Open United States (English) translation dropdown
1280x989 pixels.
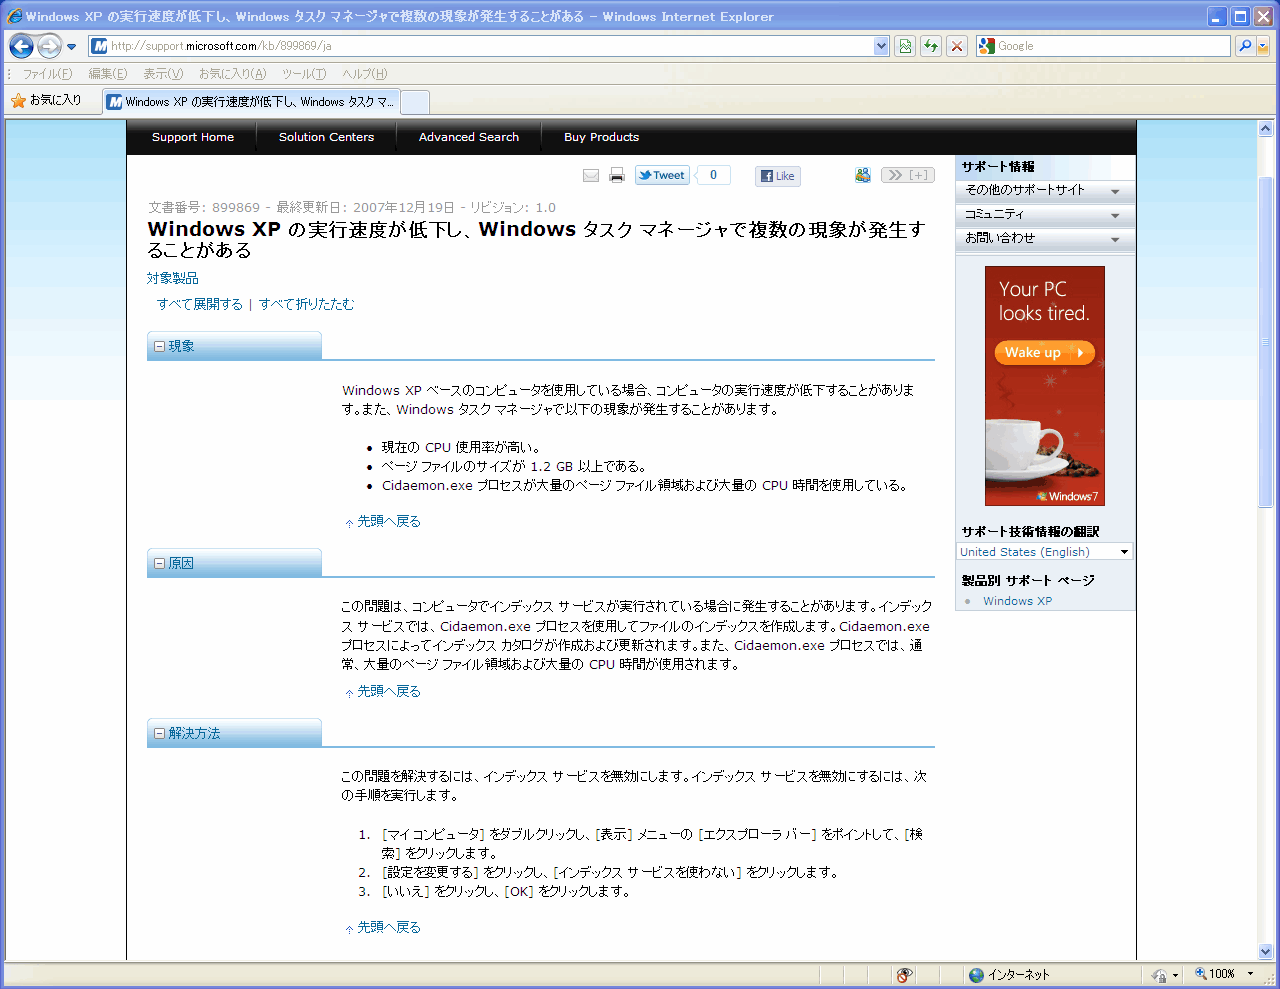coord(1045,552)
